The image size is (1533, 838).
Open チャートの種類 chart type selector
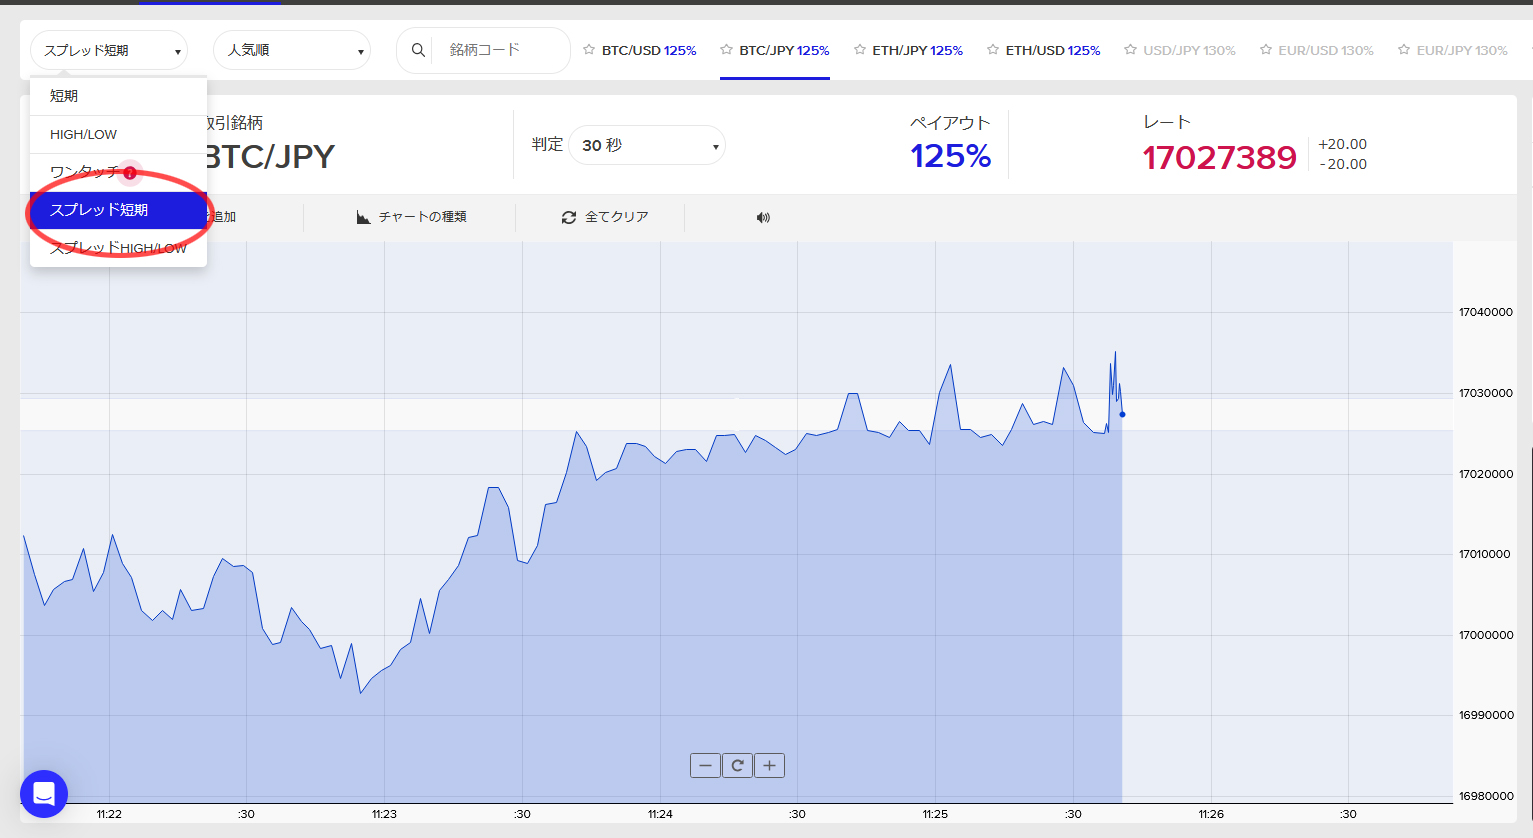click(x=412, y=217)
